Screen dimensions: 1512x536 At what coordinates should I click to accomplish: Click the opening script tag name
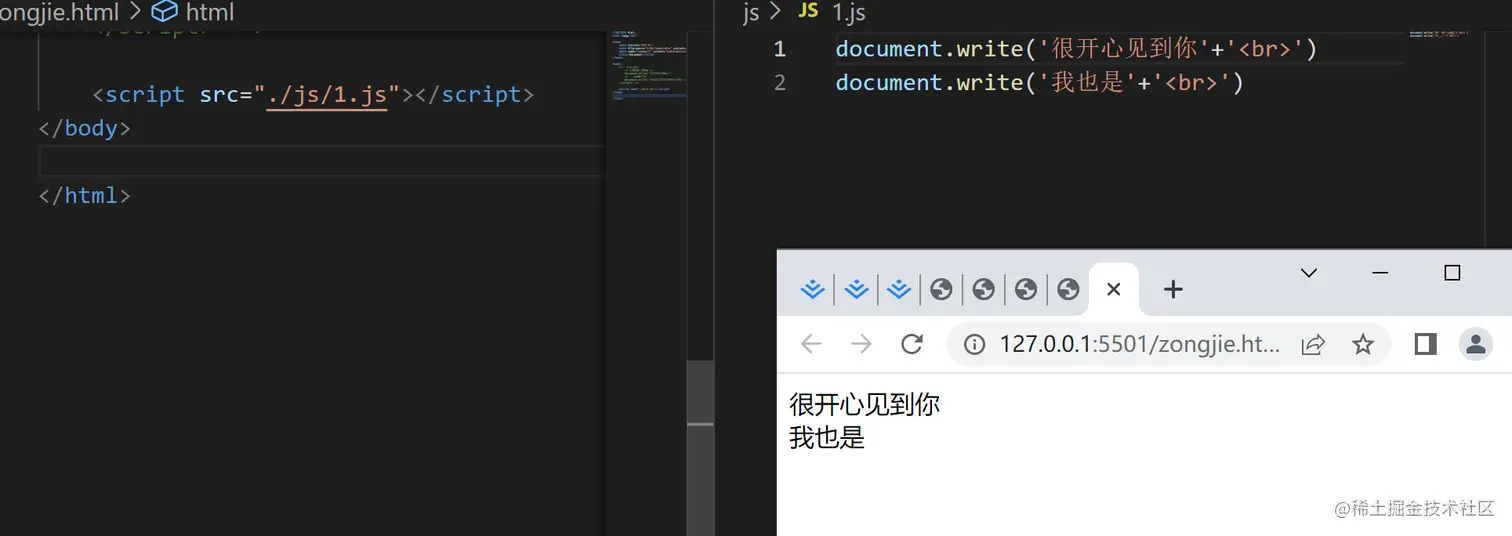tap(145, 95)
